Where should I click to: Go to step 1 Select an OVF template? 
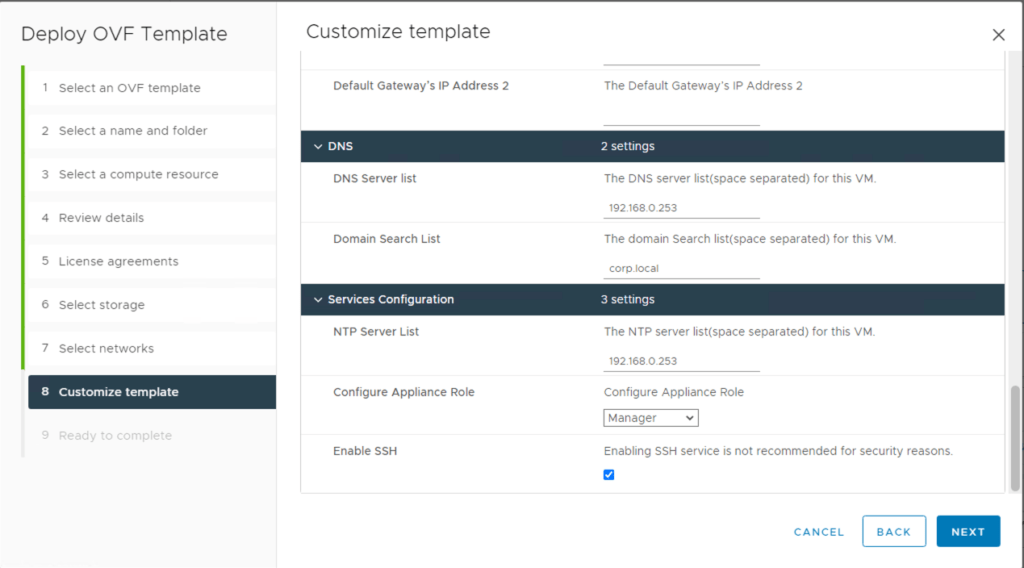(x=129, y=88)
